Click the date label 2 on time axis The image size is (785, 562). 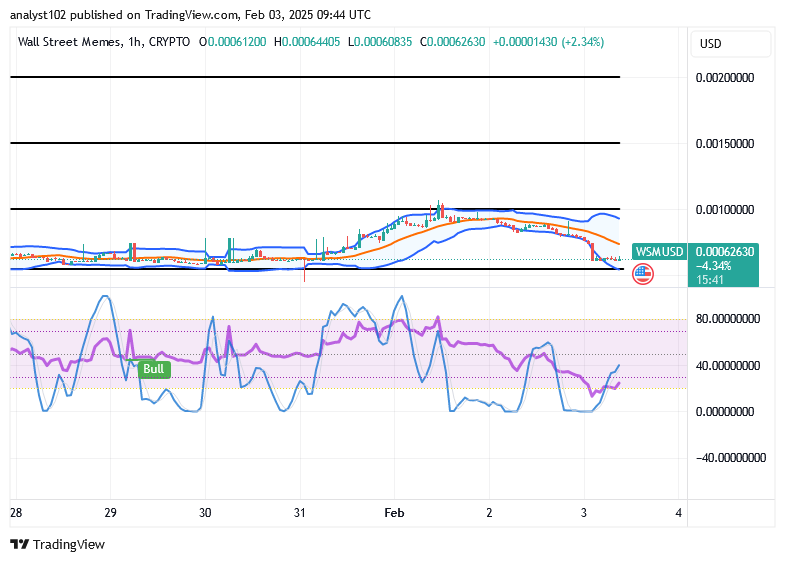tap(489, 513)
